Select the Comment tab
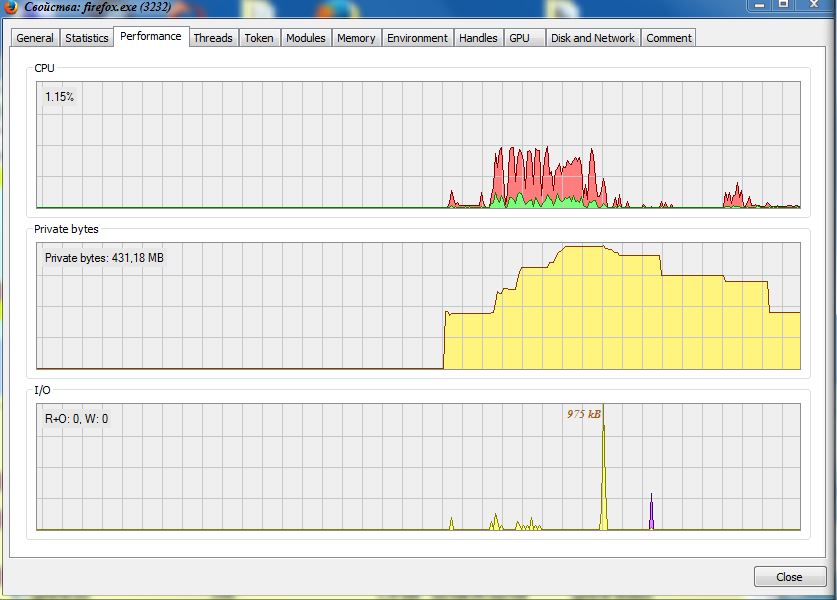 (669, 38)
